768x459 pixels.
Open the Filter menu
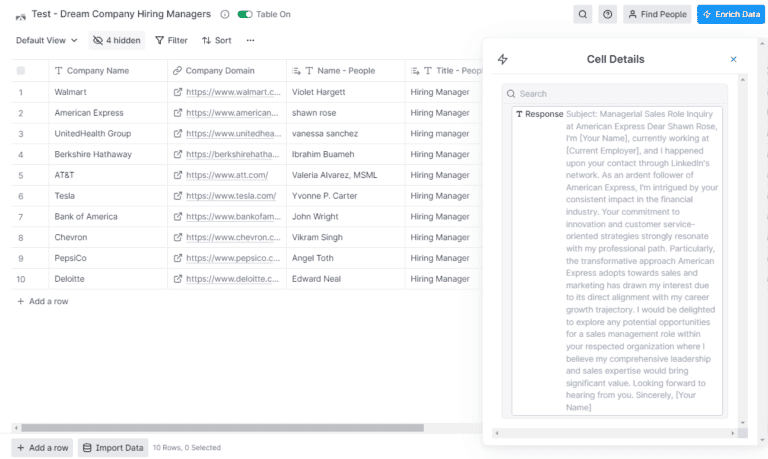171,40
